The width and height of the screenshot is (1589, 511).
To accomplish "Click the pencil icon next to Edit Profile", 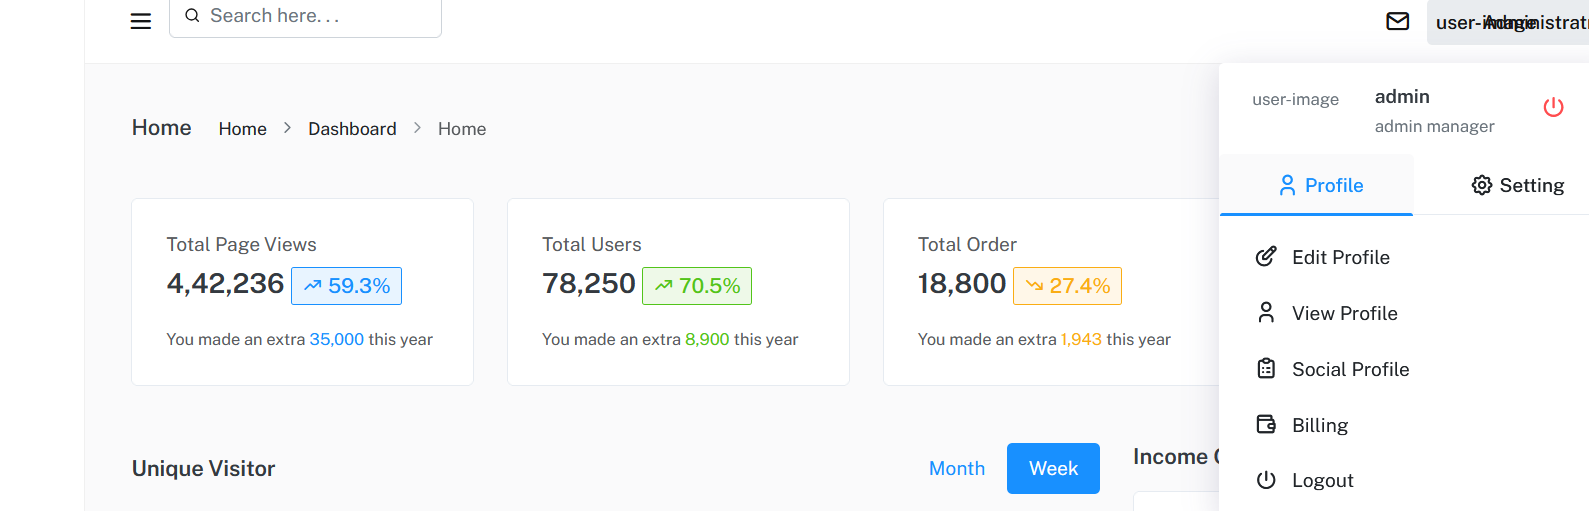I will (x=1266, y=257).
